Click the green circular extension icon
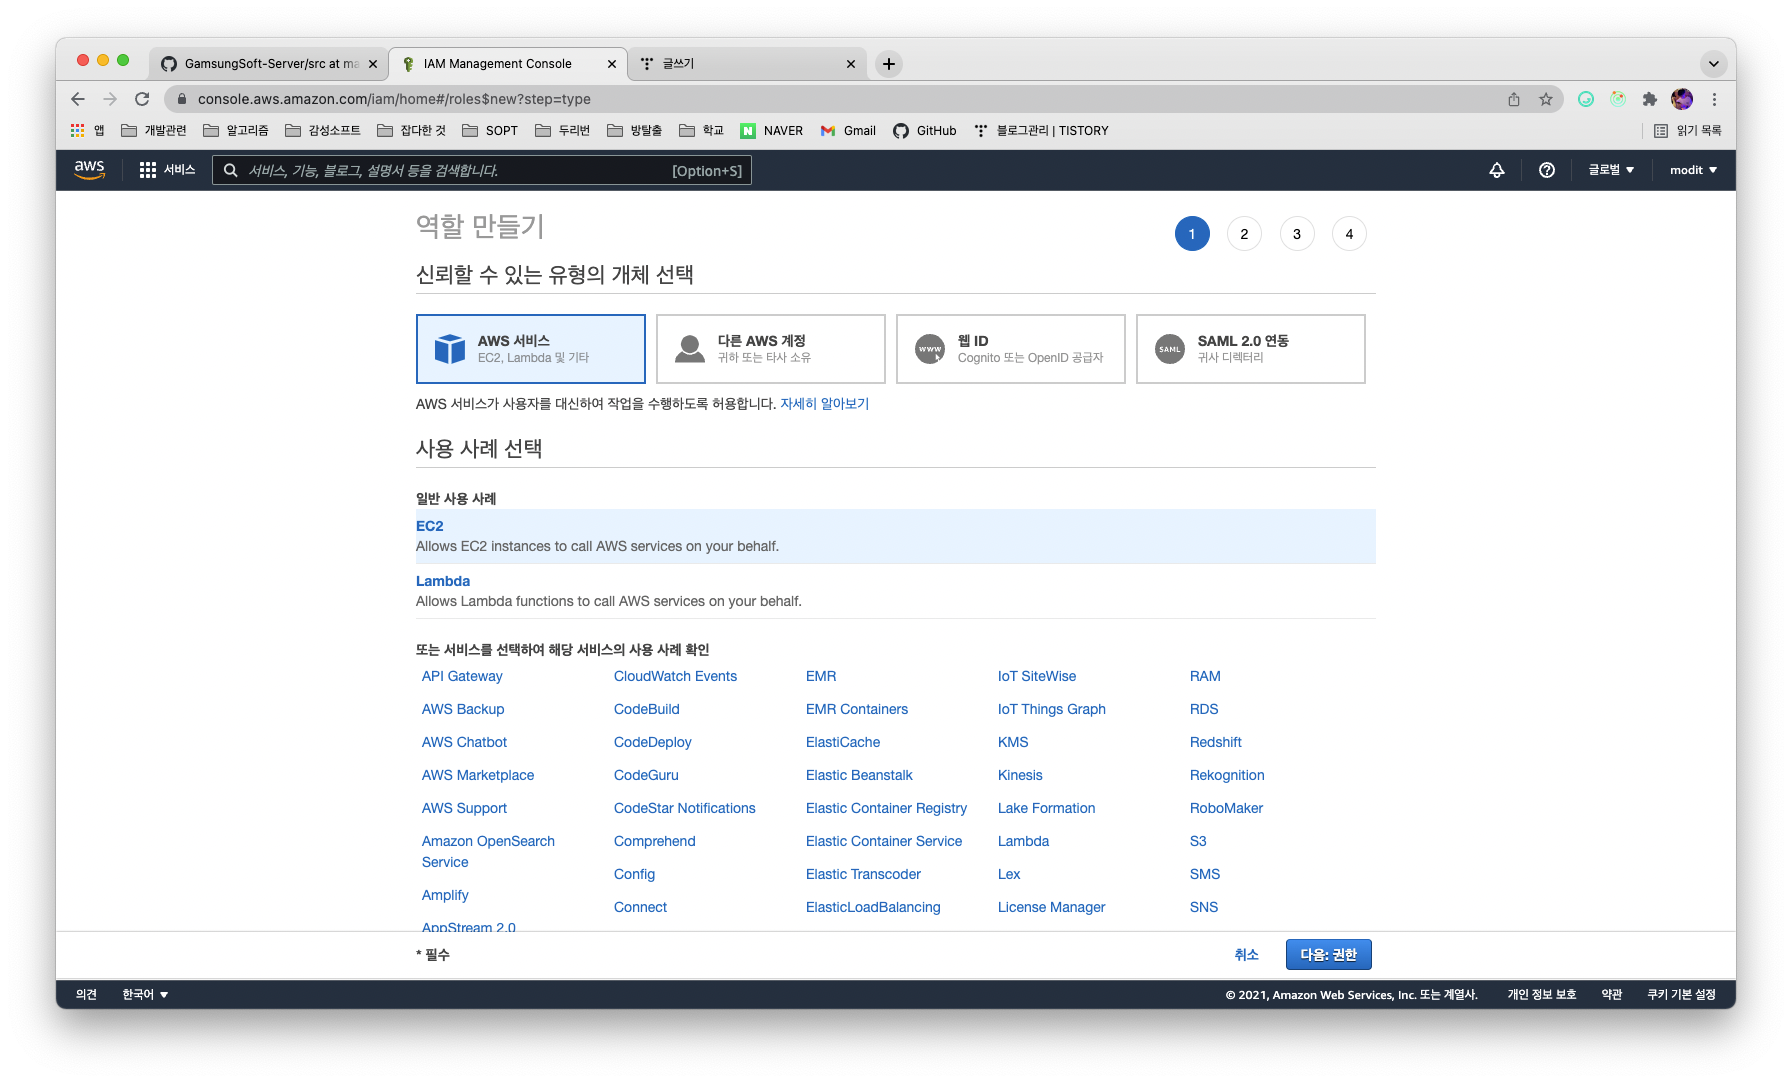This screenshot has height=1083, width=1792. [x=1586, y=99]
